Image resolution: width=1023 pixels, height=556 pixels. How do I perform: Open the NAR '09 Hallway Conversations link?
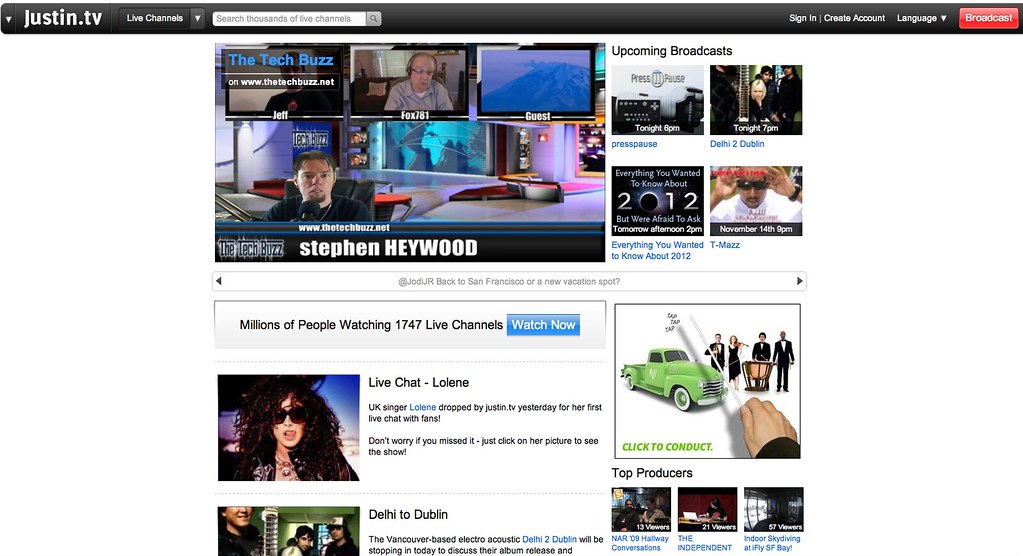[x=640, y=544]
